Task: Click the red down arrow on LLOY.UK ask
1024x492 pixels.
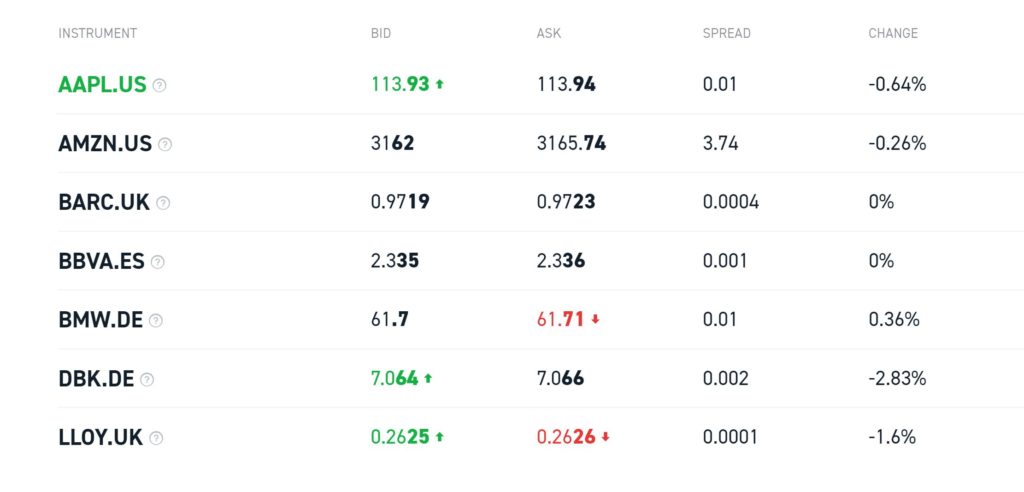Action: point(605,437)
